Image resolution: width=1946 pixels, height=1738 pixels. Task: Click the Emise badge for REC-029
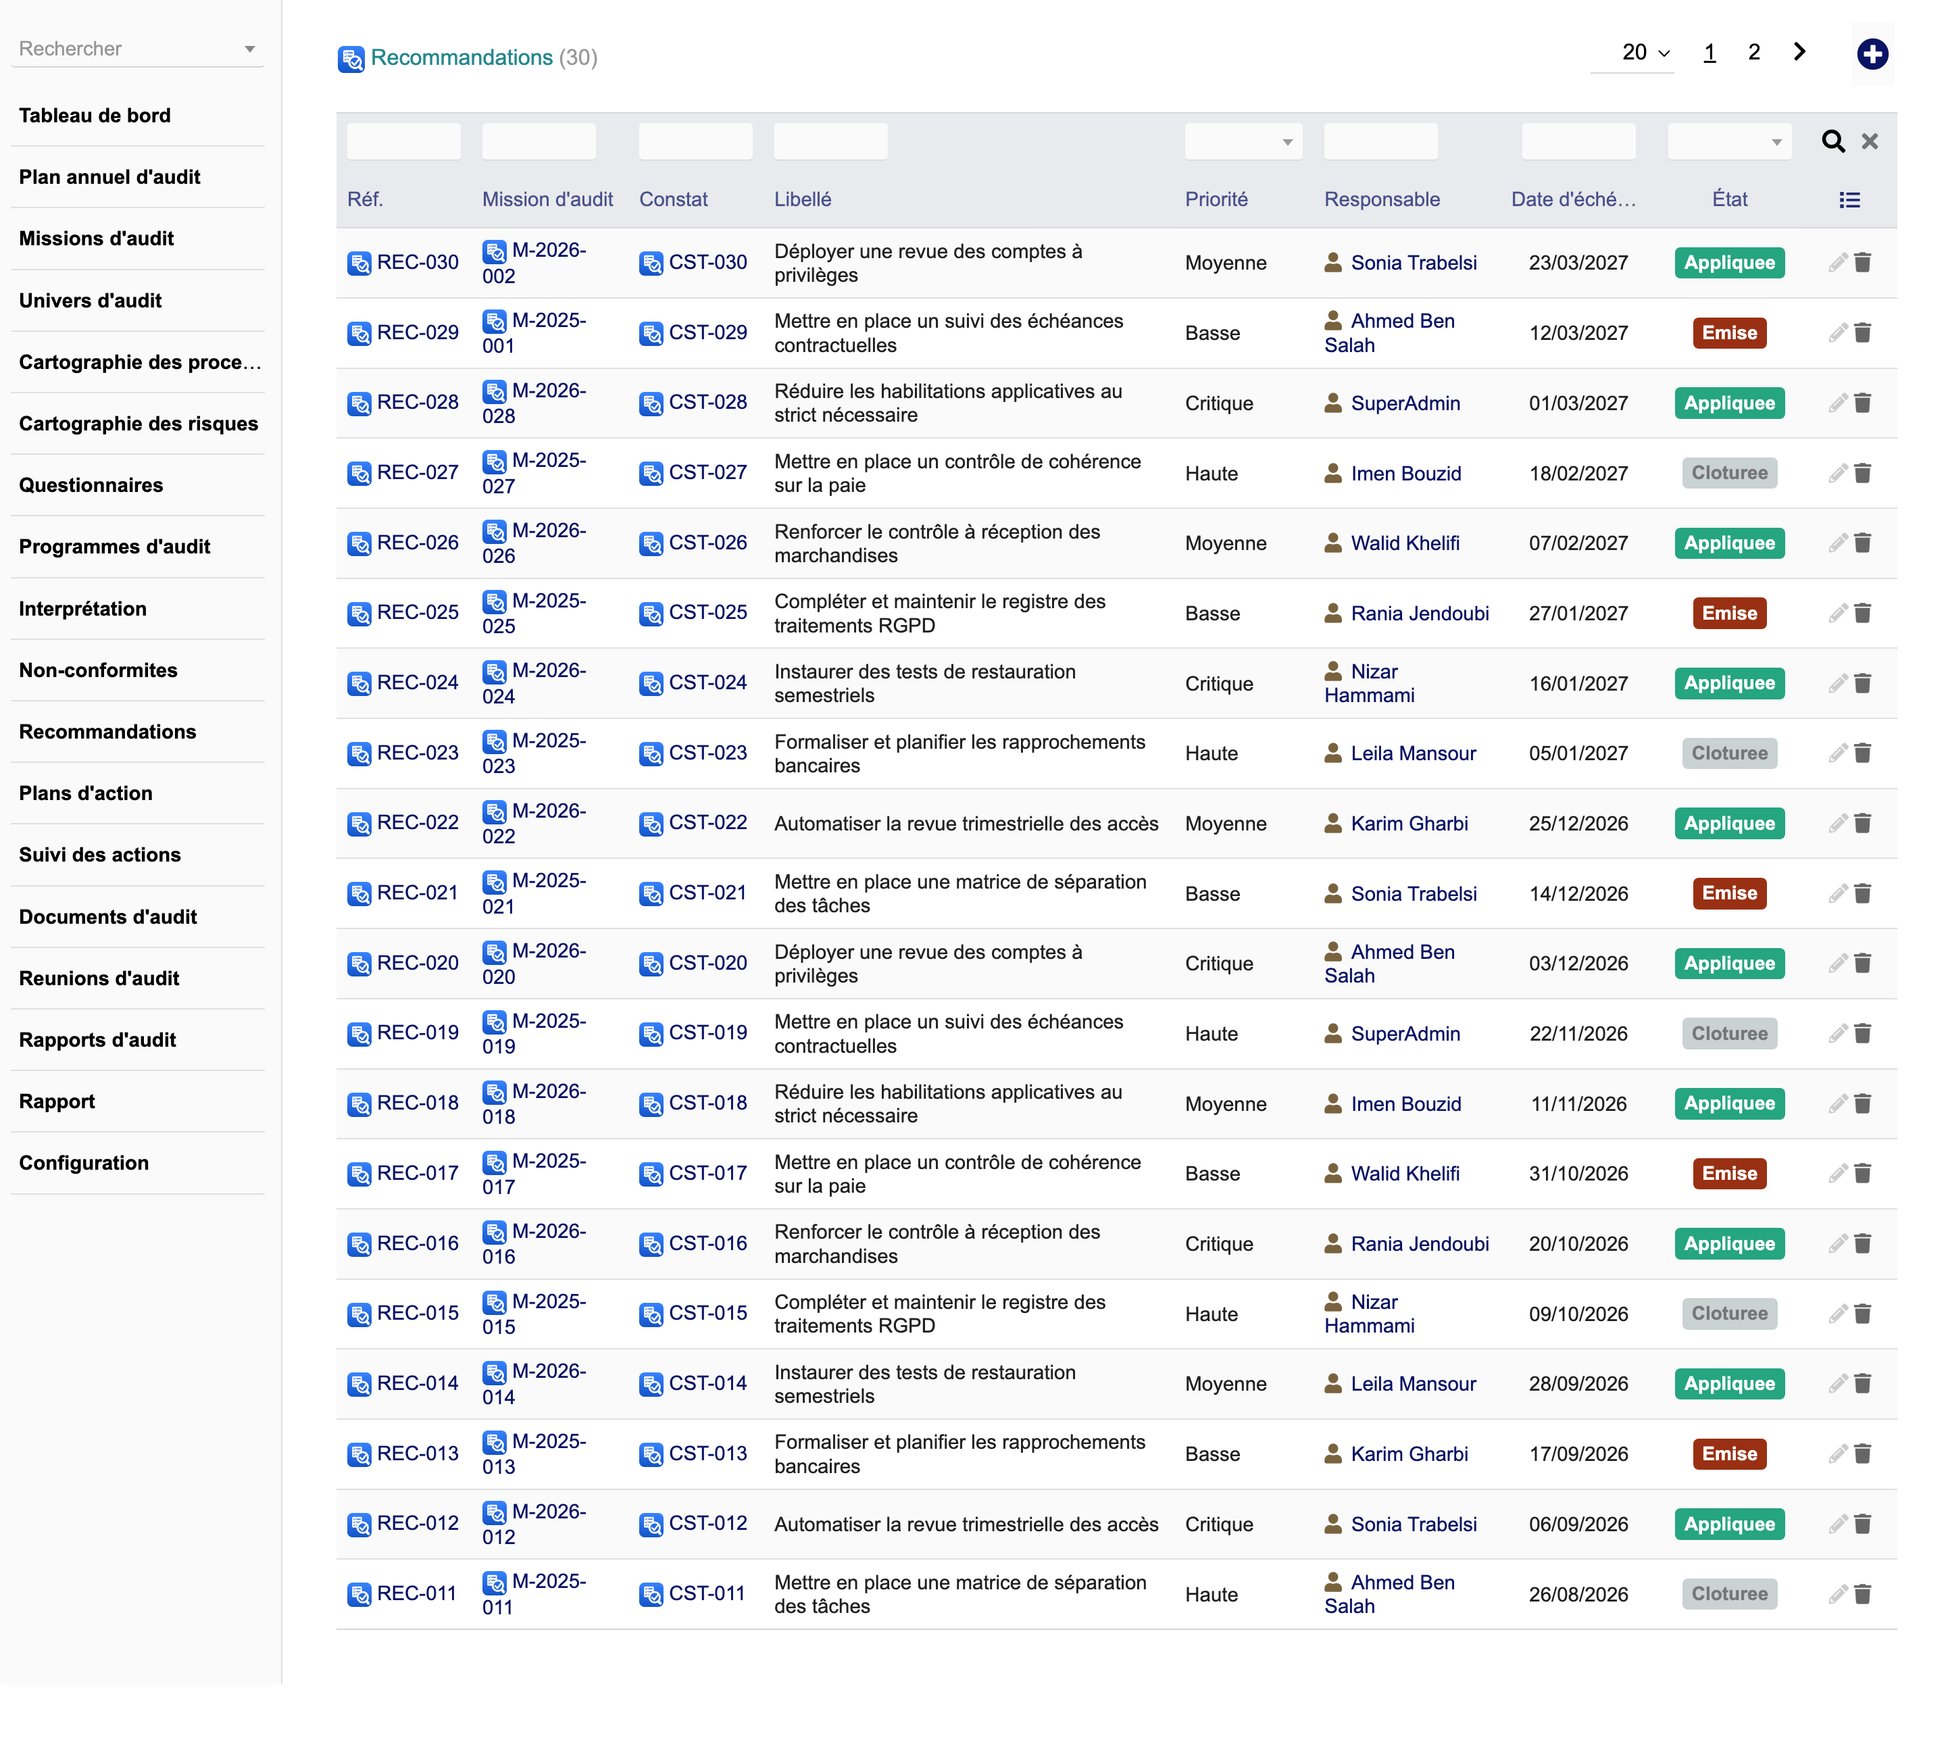[1729, 333]
